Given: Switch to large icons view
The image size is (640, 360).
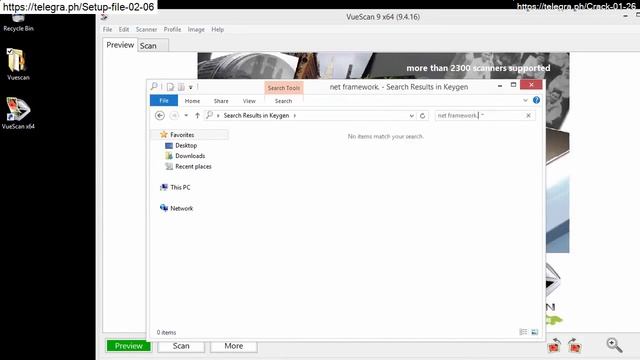Looking at the screenshot, I should tap(535, 332).
